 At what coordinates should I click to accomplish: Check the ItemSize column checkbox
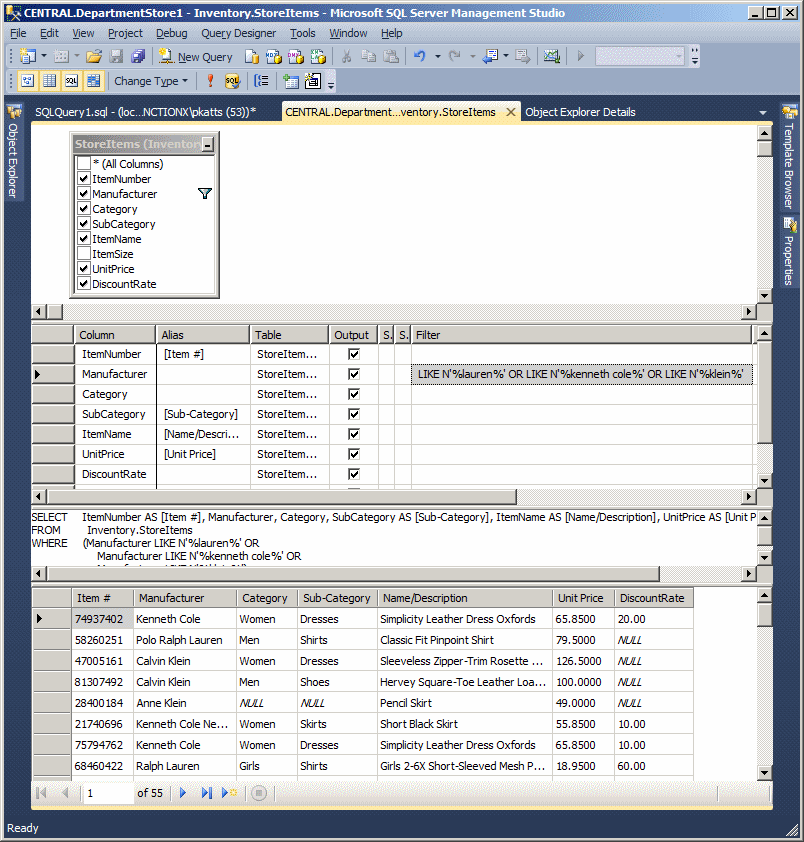84,253
